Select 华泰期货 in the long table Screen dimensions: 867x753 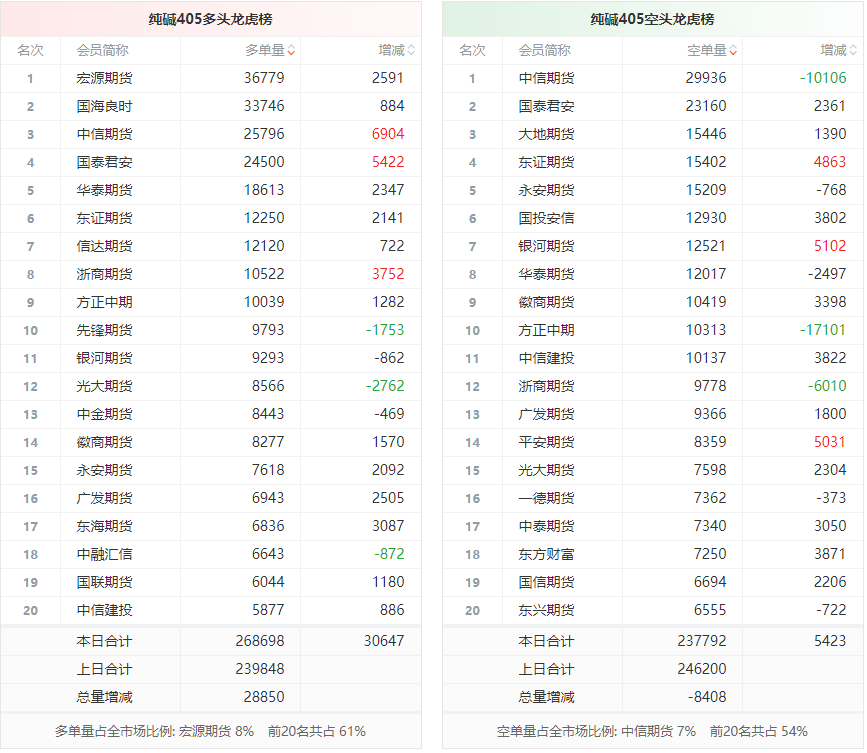pyautogui.click(x=105, y=190)
